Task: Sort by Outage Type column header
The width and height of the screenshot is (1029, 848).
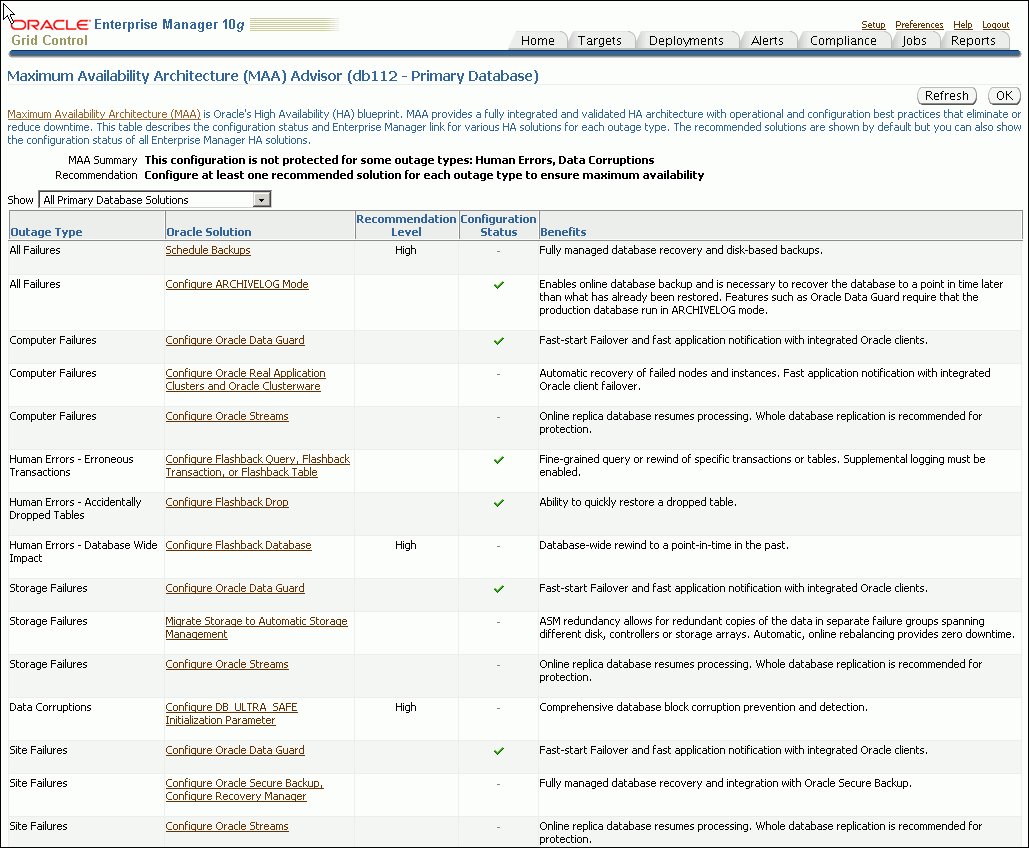Action: (46, 232)
